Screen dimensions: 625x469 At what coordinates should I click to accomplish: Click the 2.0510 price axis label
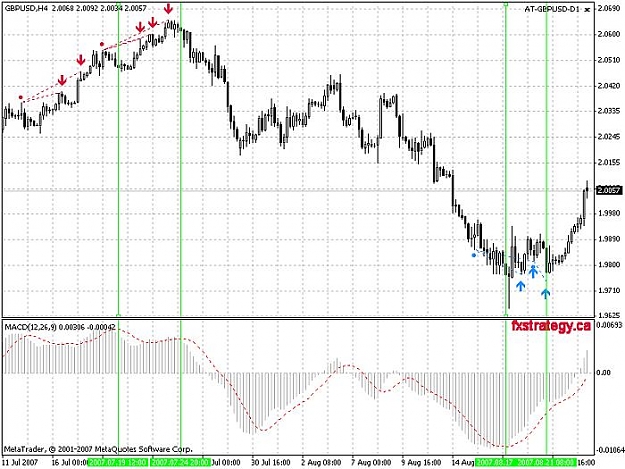[609, 60]
